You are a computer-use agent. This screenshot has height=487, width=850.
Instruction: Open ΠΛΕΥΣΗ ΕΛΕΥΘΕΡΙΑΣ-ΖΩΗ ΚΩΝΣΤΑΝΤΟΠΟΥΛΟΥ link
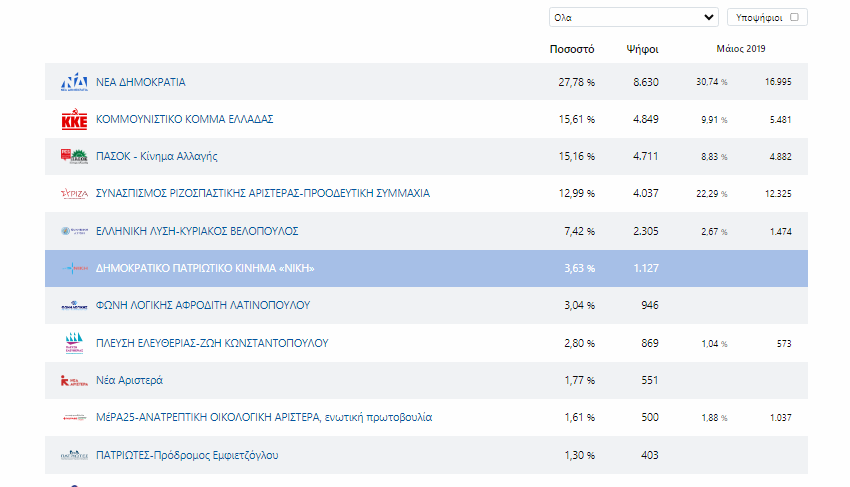point(212,343)
